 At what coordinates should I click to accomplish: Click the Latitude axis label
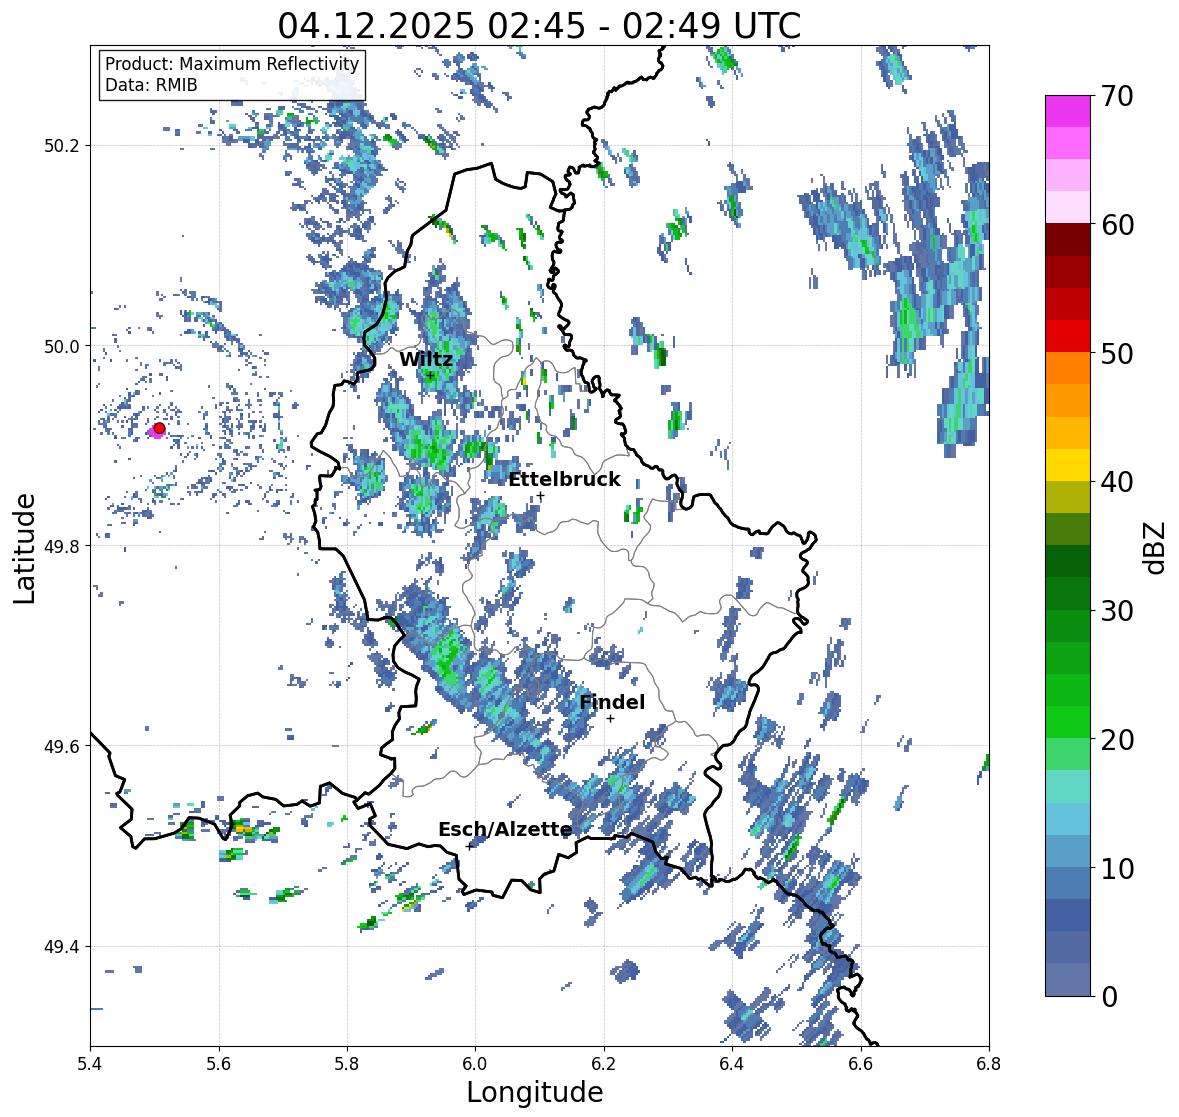[x=24, y=548]
